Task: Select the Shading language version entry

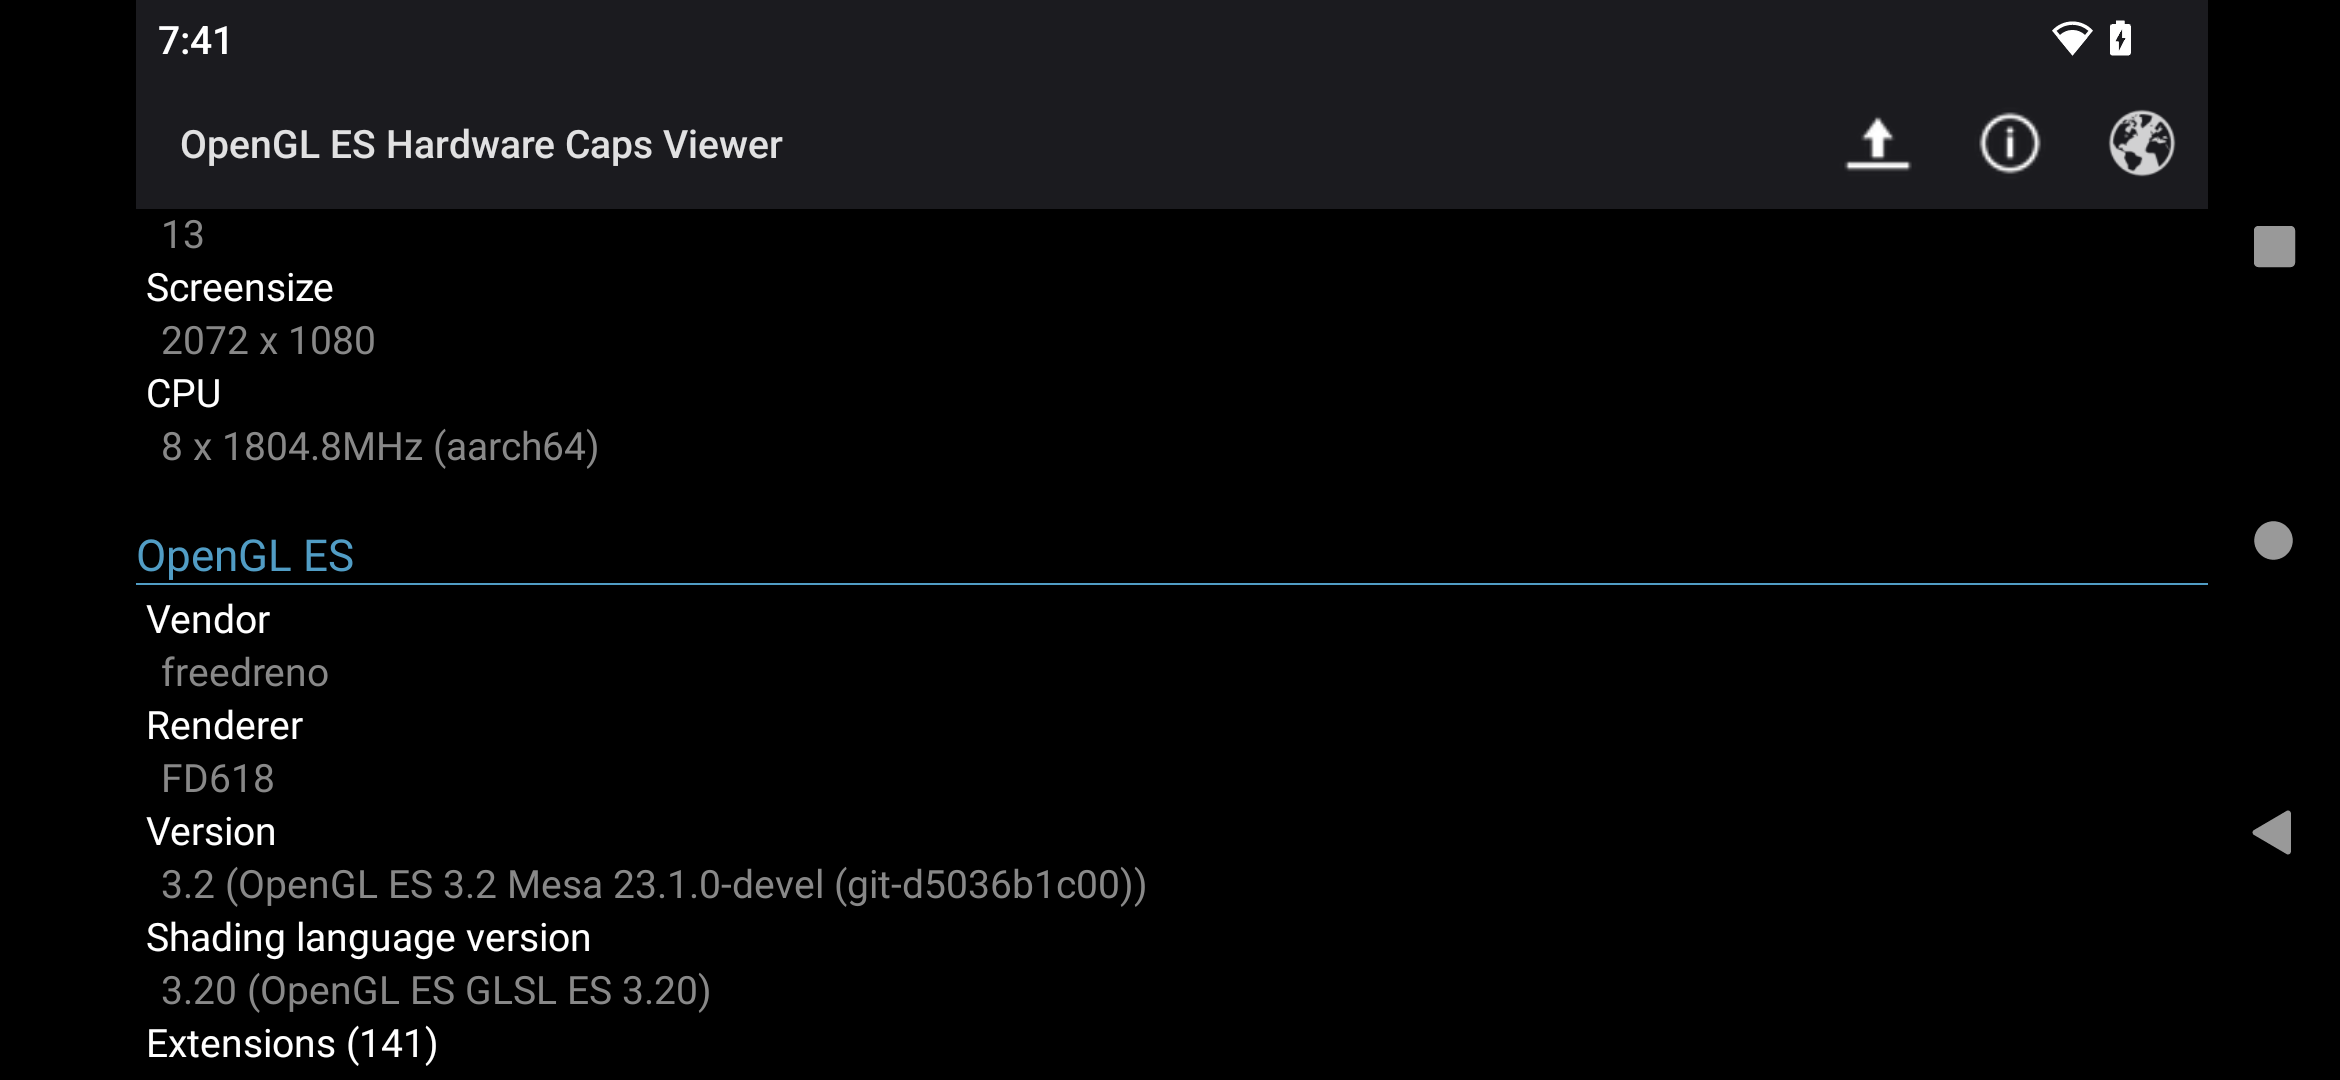Action: (368, 938)
